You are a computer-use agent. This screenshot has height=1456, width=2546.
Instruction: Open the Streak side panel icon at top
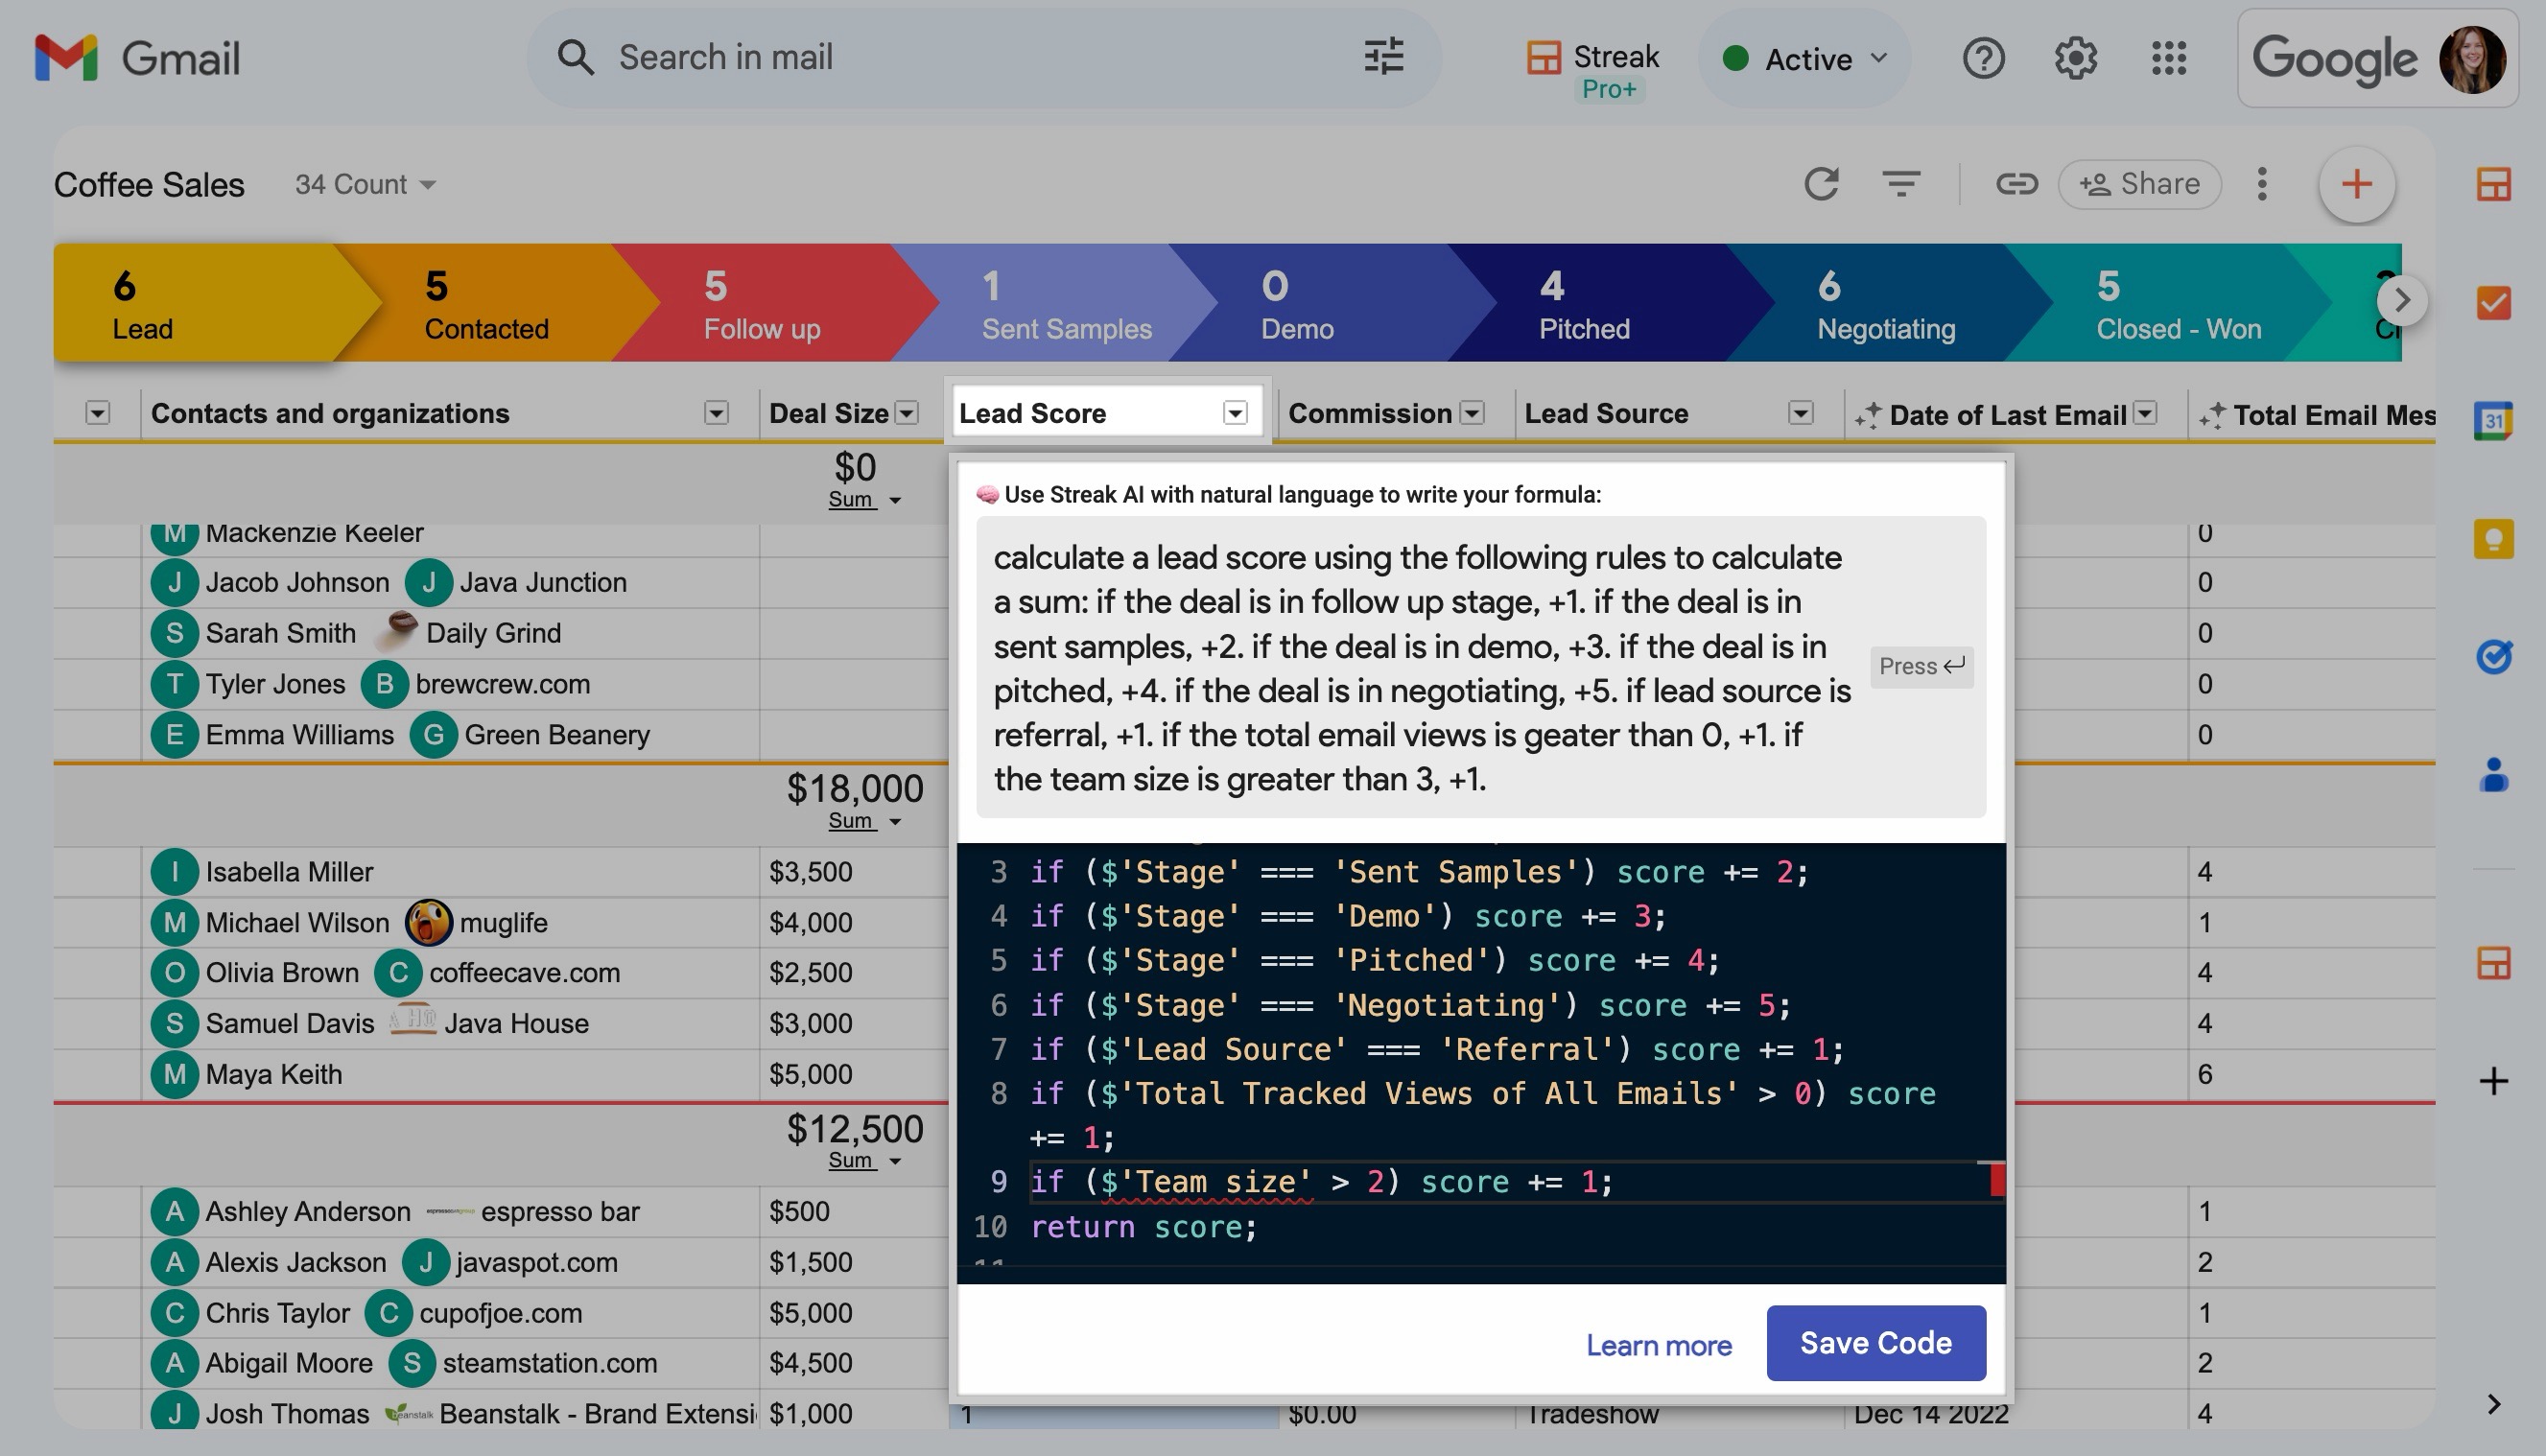tap(2493, 184)
